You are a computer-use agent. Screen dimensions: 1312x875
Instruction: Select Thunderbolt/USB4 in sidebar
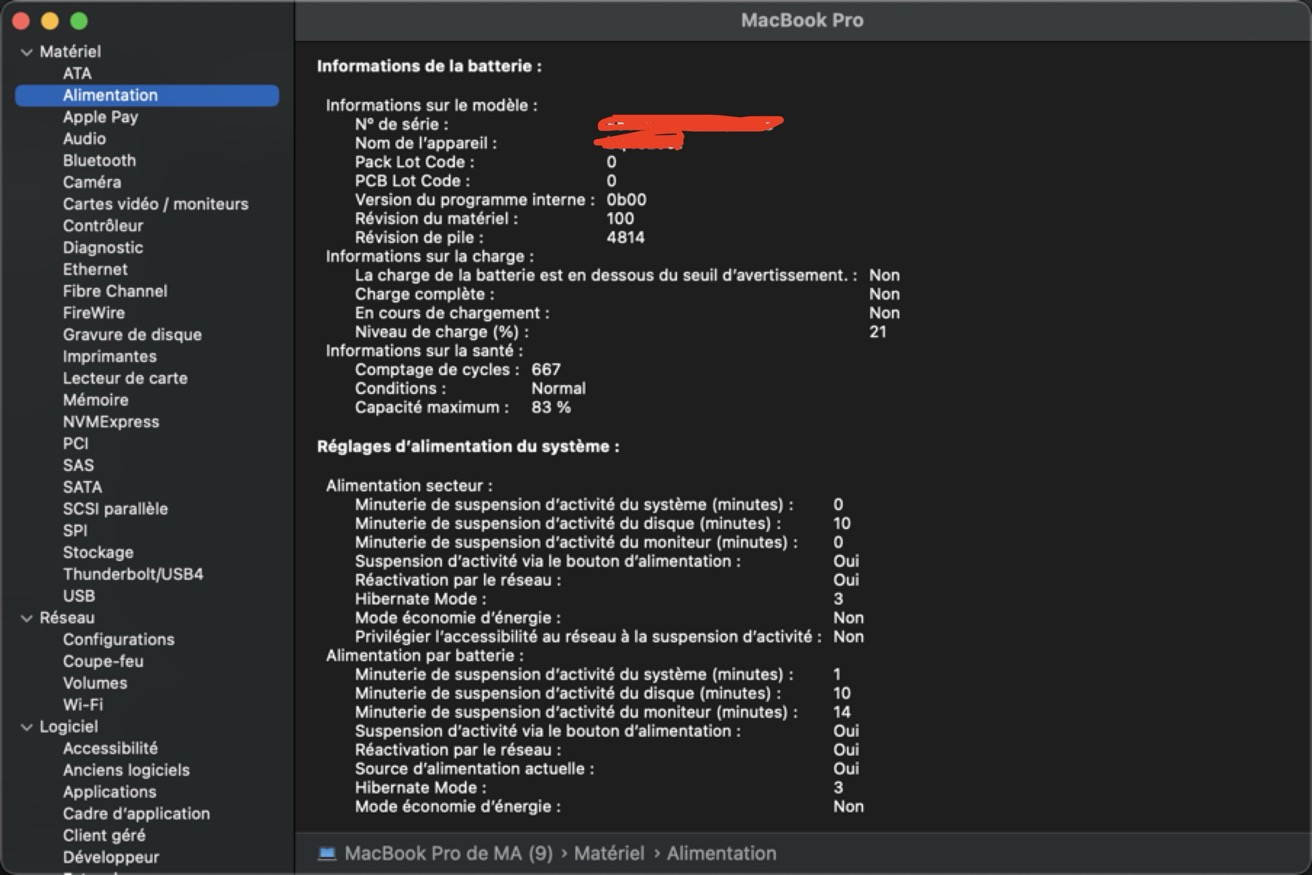[133, 574]
